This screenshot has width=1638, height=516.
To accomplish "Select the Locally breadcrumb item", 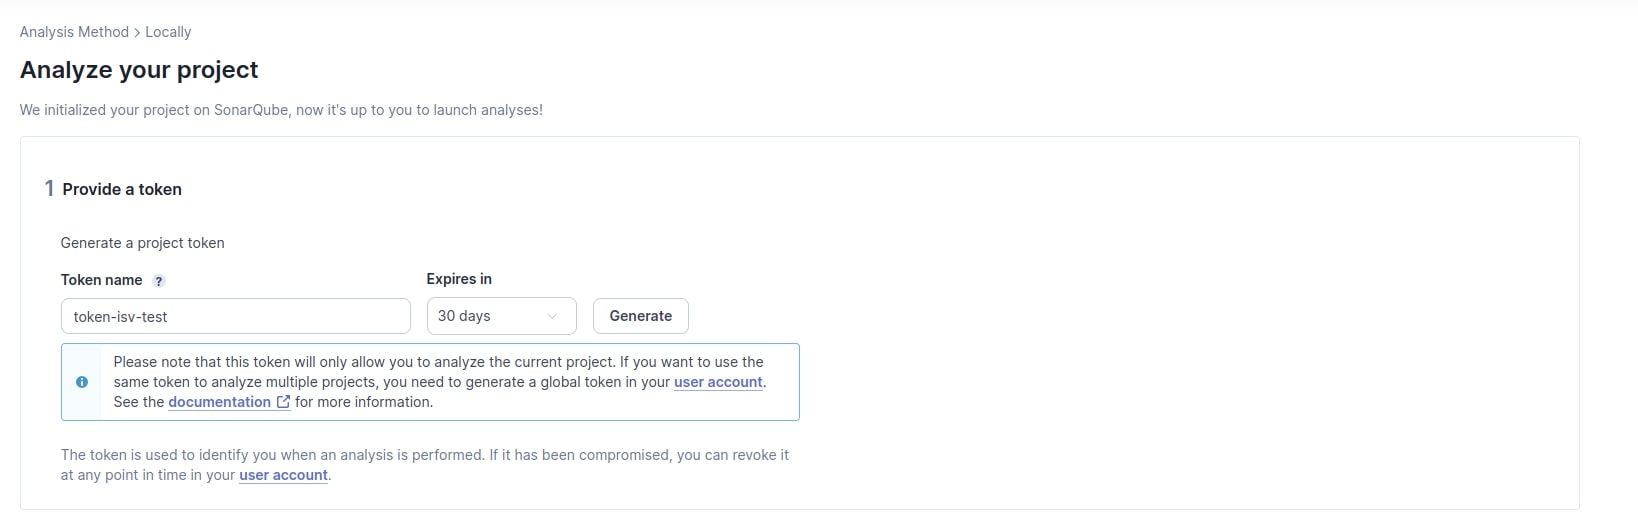I will [168, 32].
